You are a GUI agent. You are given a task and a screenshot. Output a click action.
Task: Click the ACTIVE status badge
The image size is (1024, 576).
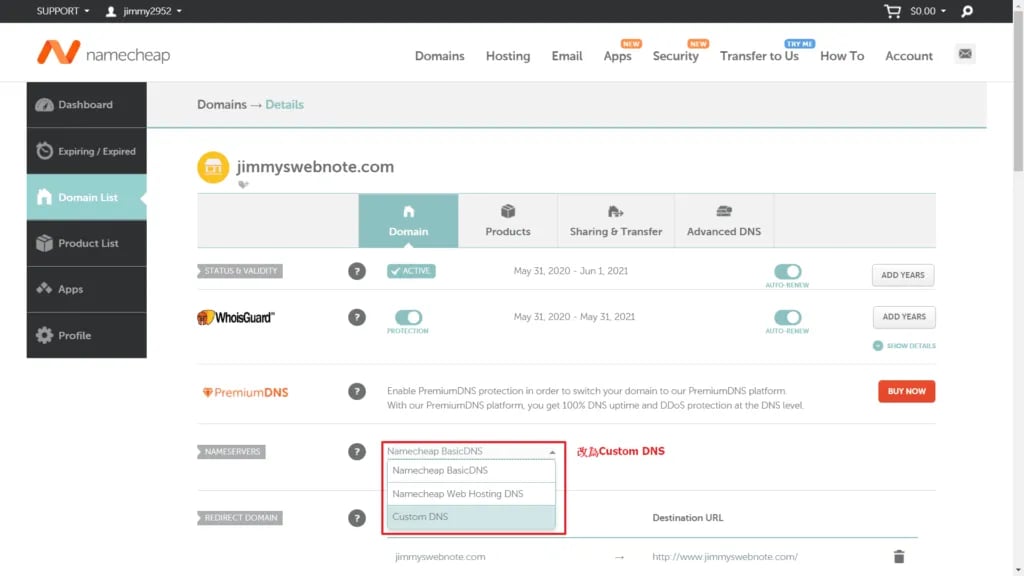click(x=411, y=271)
